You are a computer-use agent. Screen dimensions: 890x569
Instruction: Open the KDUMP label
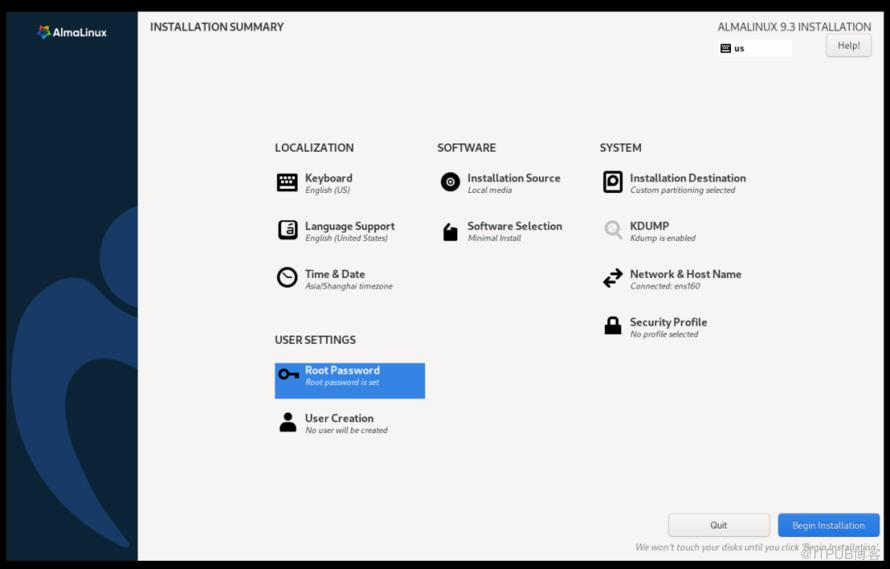pyautogui.click(x=649, y=225)
